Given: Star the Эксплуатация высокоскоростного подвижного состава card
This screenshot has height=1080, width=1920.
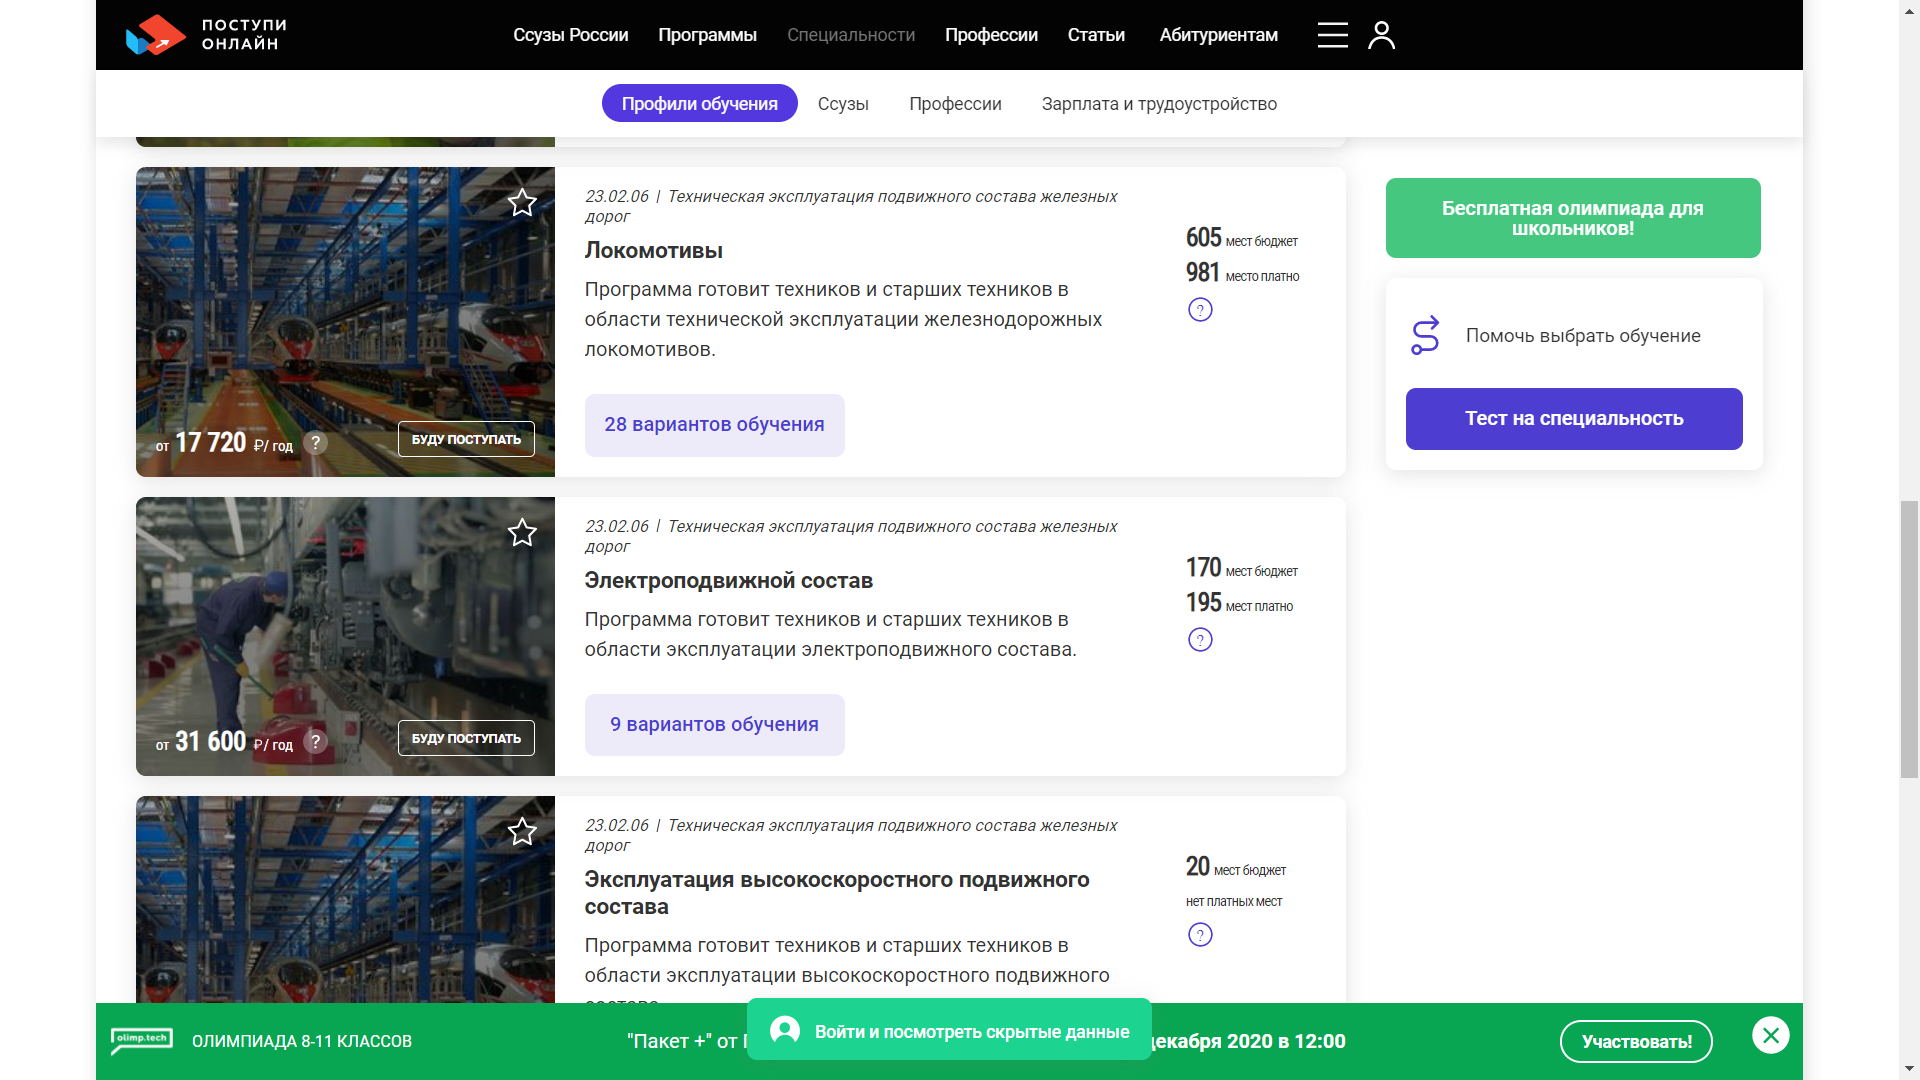Looking at the screenshot, I should (522, 832).
